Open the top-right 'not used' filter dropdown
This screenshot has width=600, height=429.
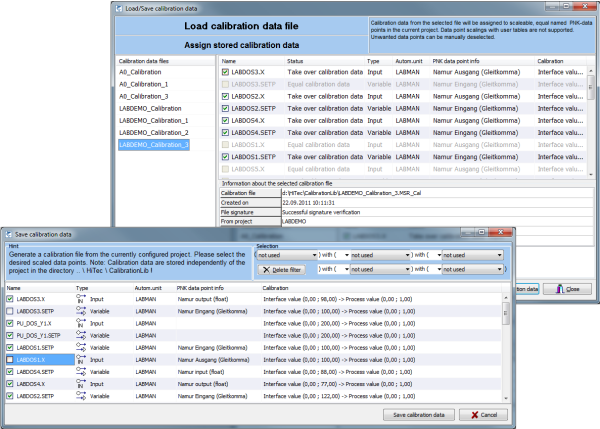[x=473, y=255]
